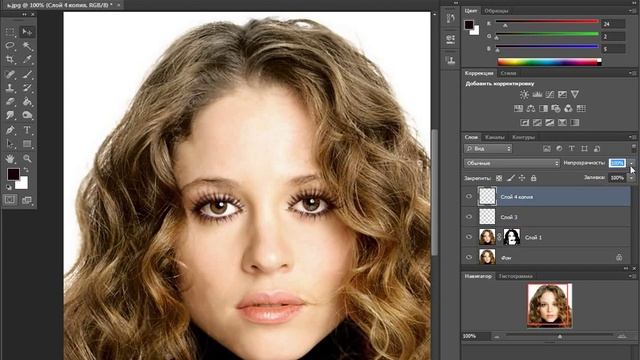The width and height of the screenshot is (640, 360).
Task: Add an Exposure adjustment
Action: (x=562, y=95)
